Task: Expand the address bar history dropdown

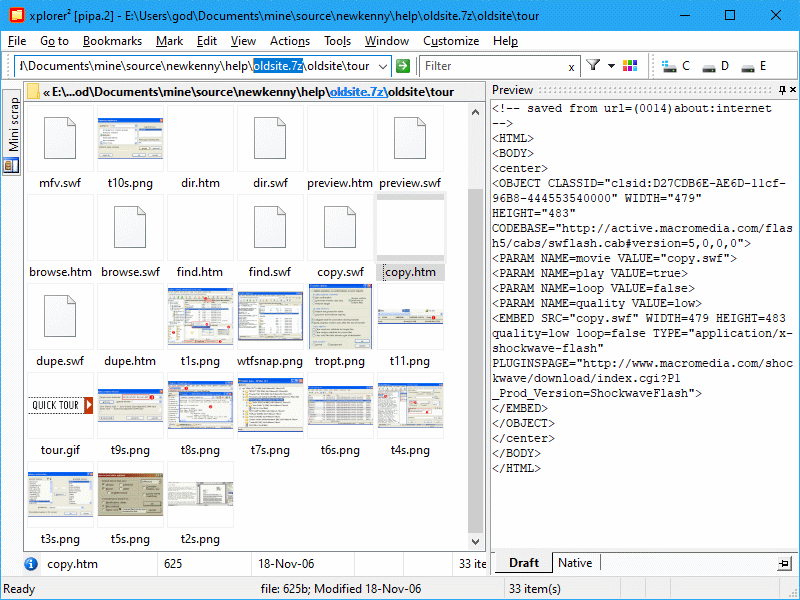Action: [382, 66]
